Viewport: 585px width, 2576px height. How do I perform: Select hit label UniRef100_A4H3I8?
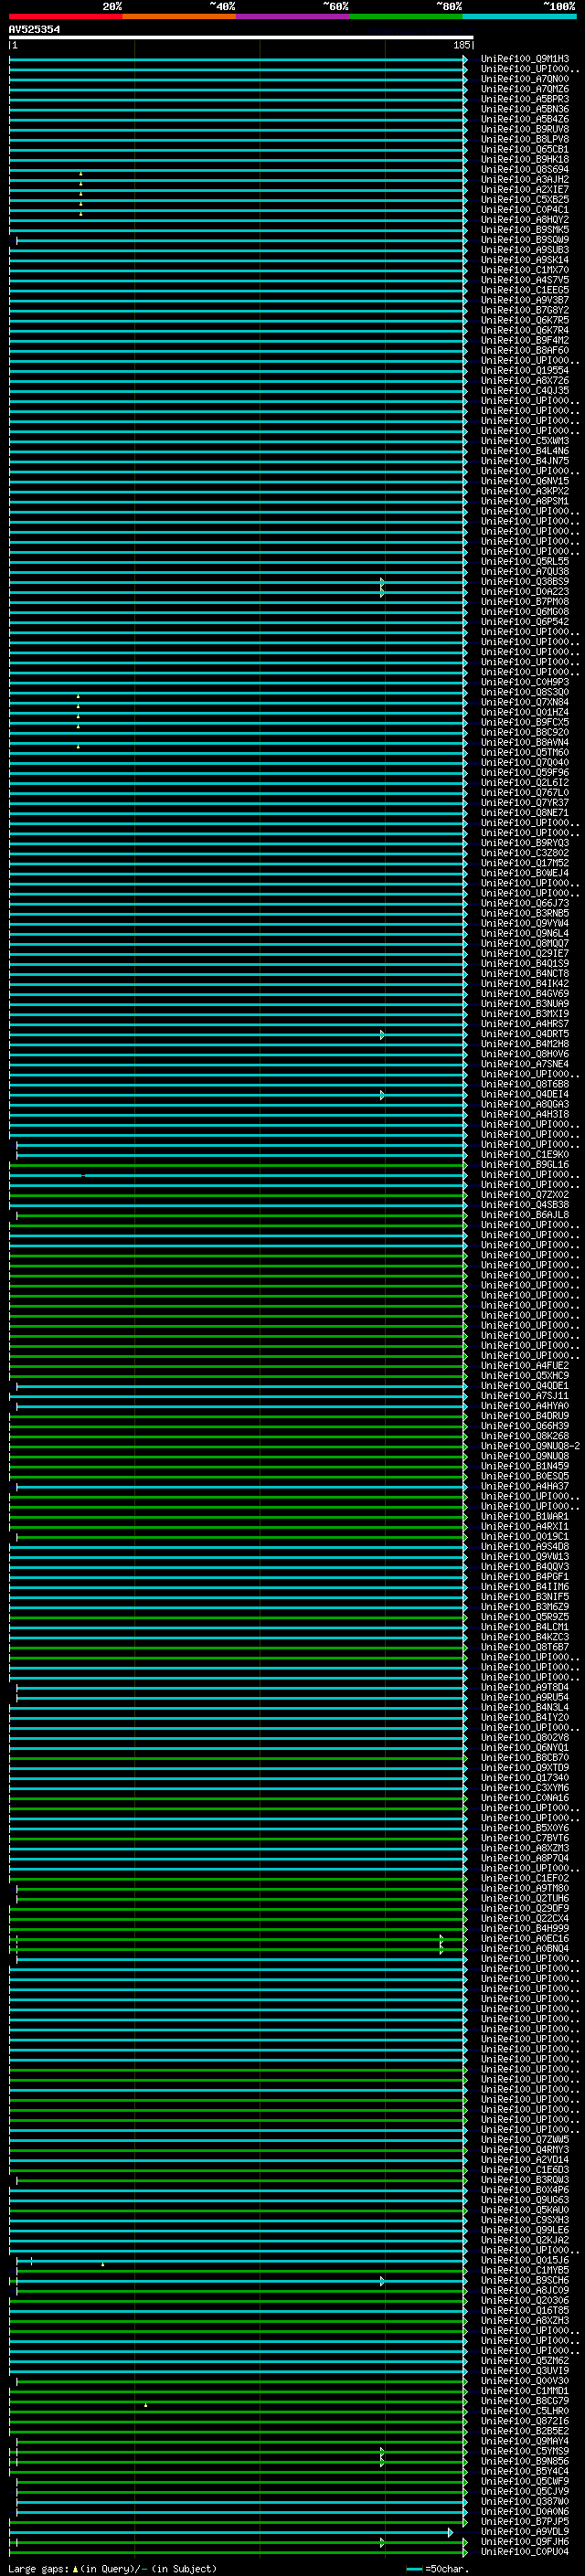[525, 1114]
